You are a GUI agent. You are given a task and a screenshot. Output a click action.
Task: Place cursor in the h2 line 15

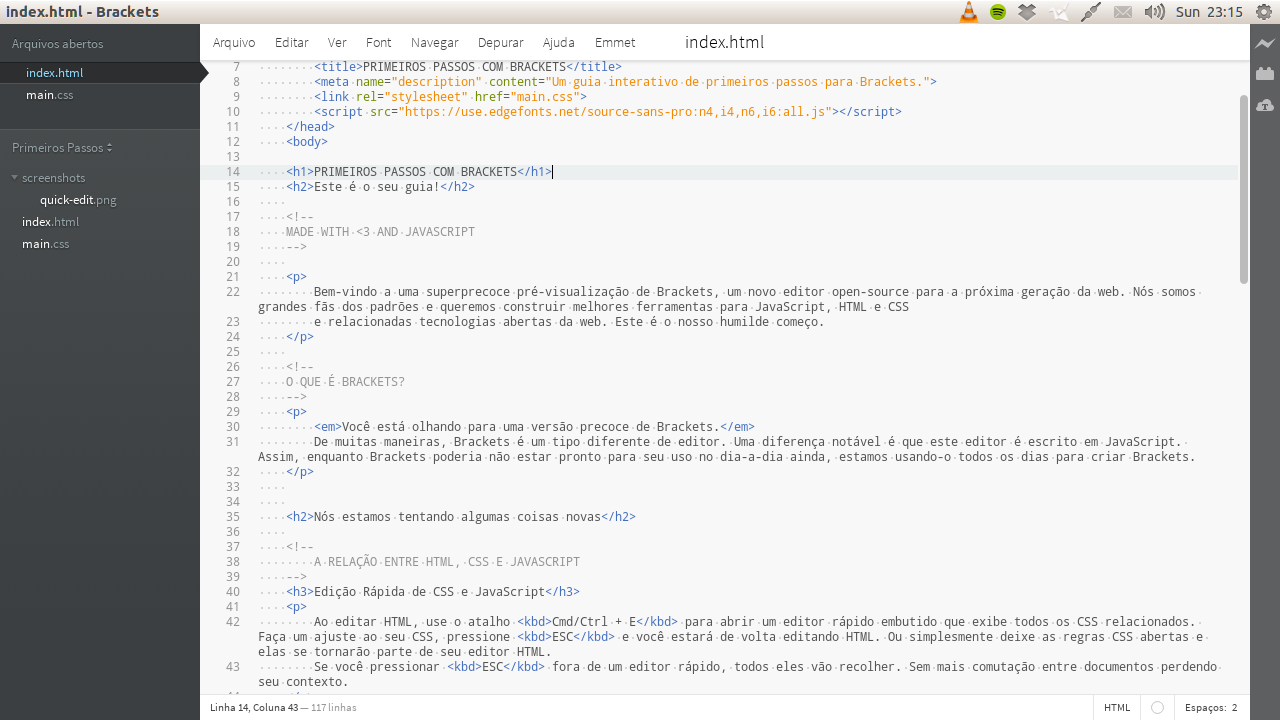coord(380,187)
